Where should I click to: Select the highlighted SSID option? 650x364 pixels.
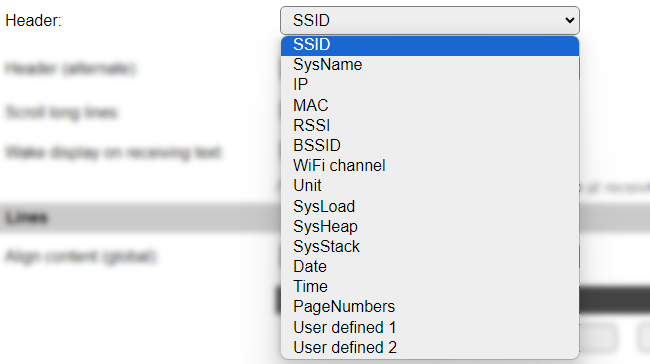pos(430,45)
